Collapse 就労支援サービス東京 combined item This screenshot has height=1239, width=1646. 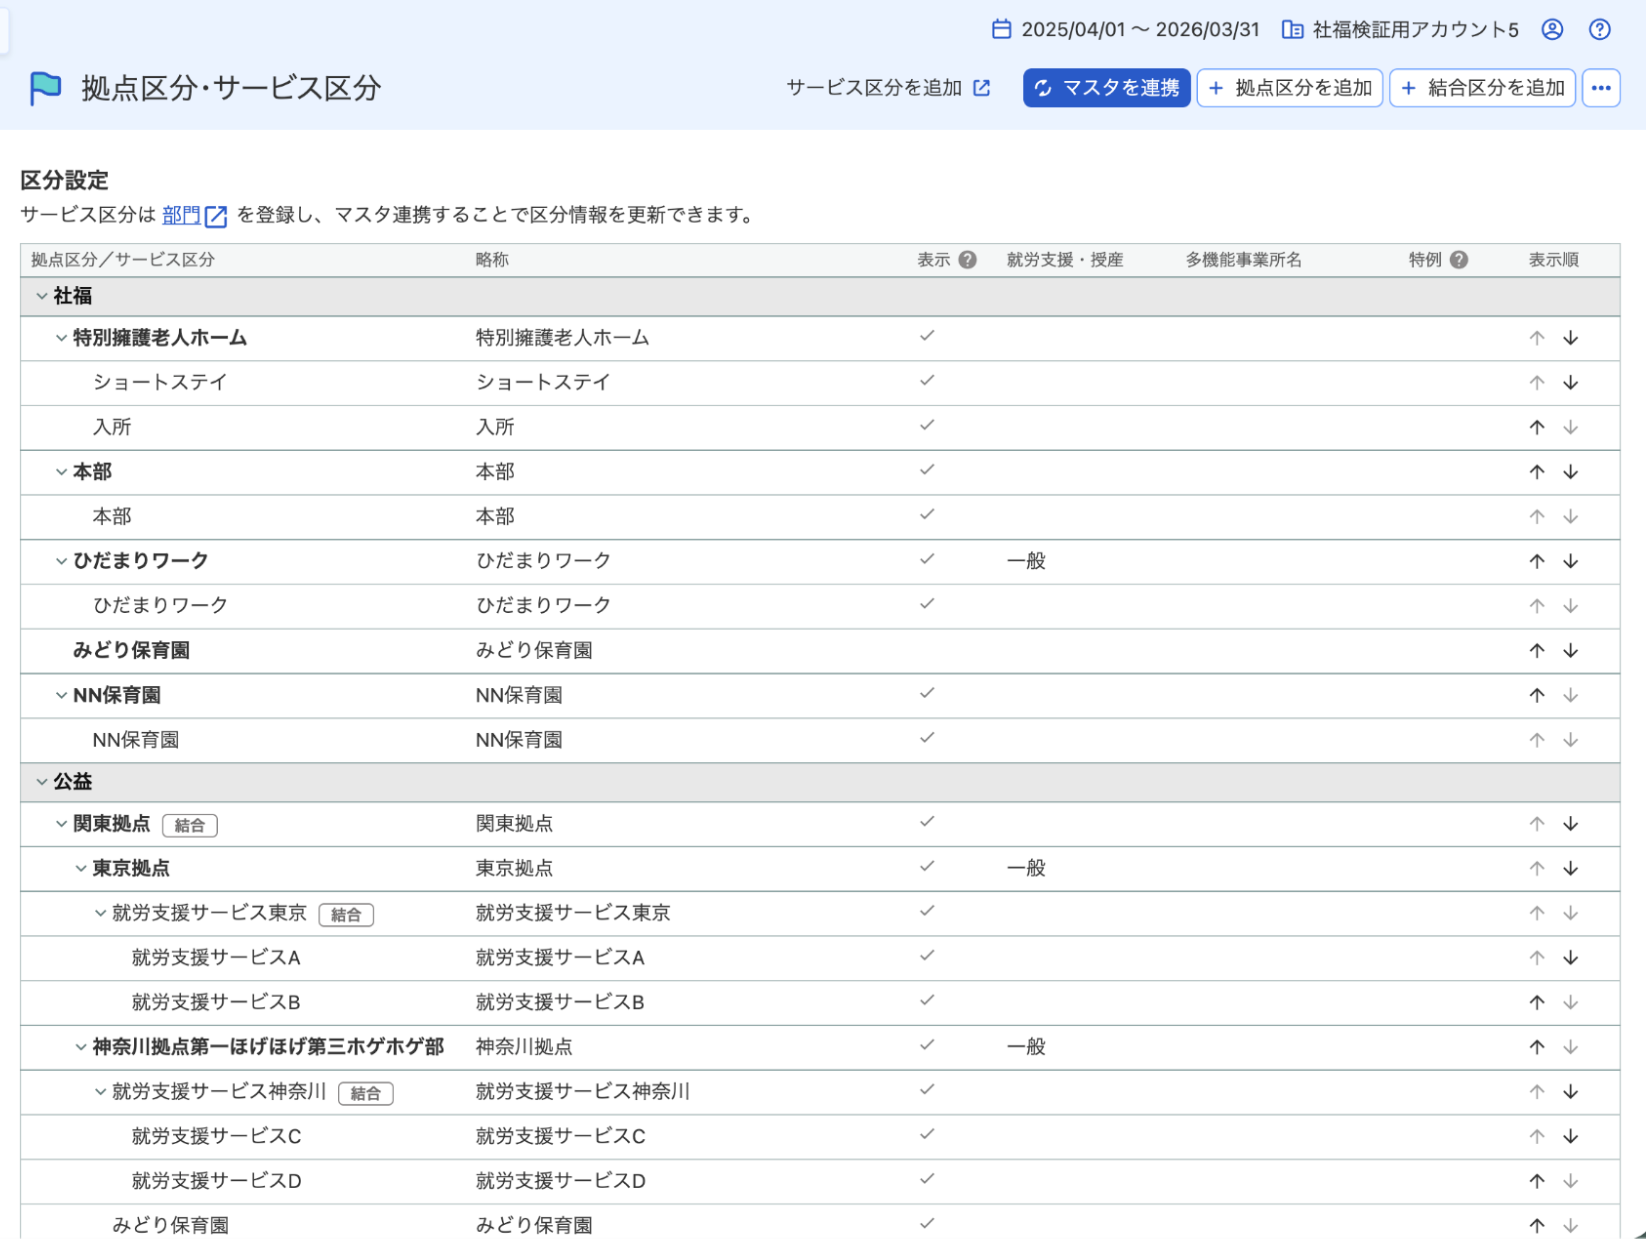pyautogui.click(x=100, y=913)
